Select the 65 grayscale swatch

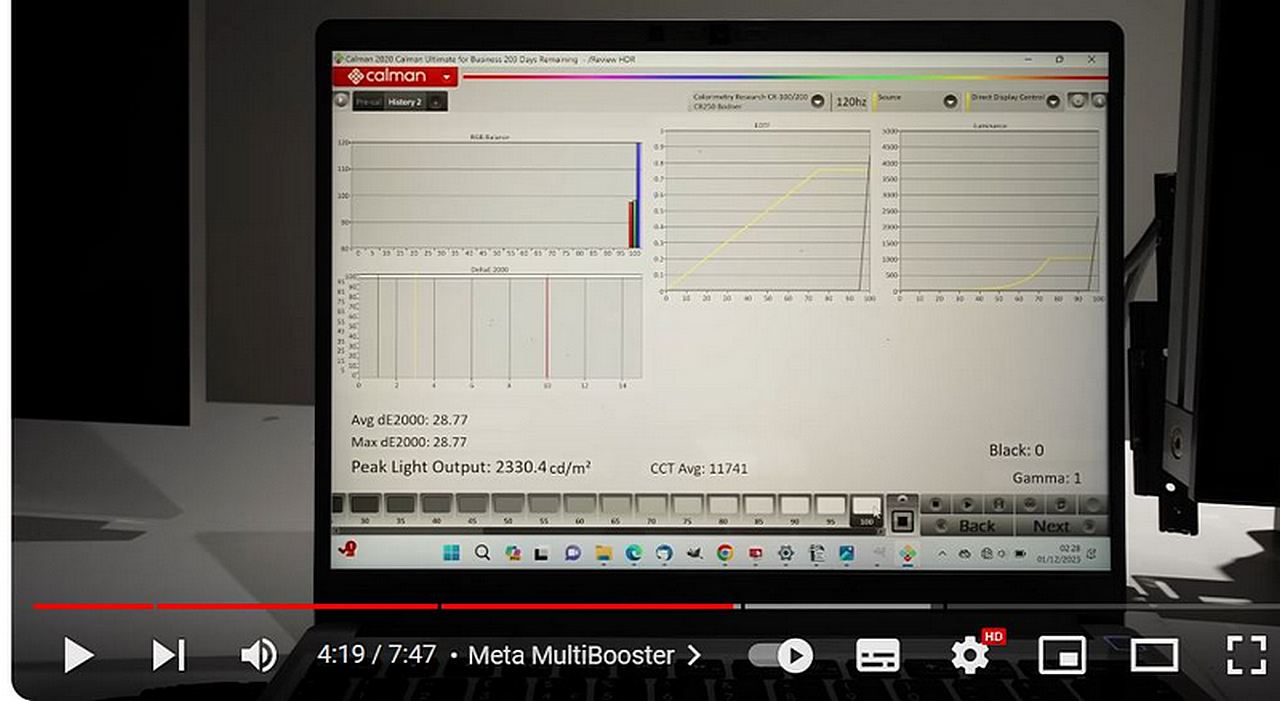[x=616, y=505]
